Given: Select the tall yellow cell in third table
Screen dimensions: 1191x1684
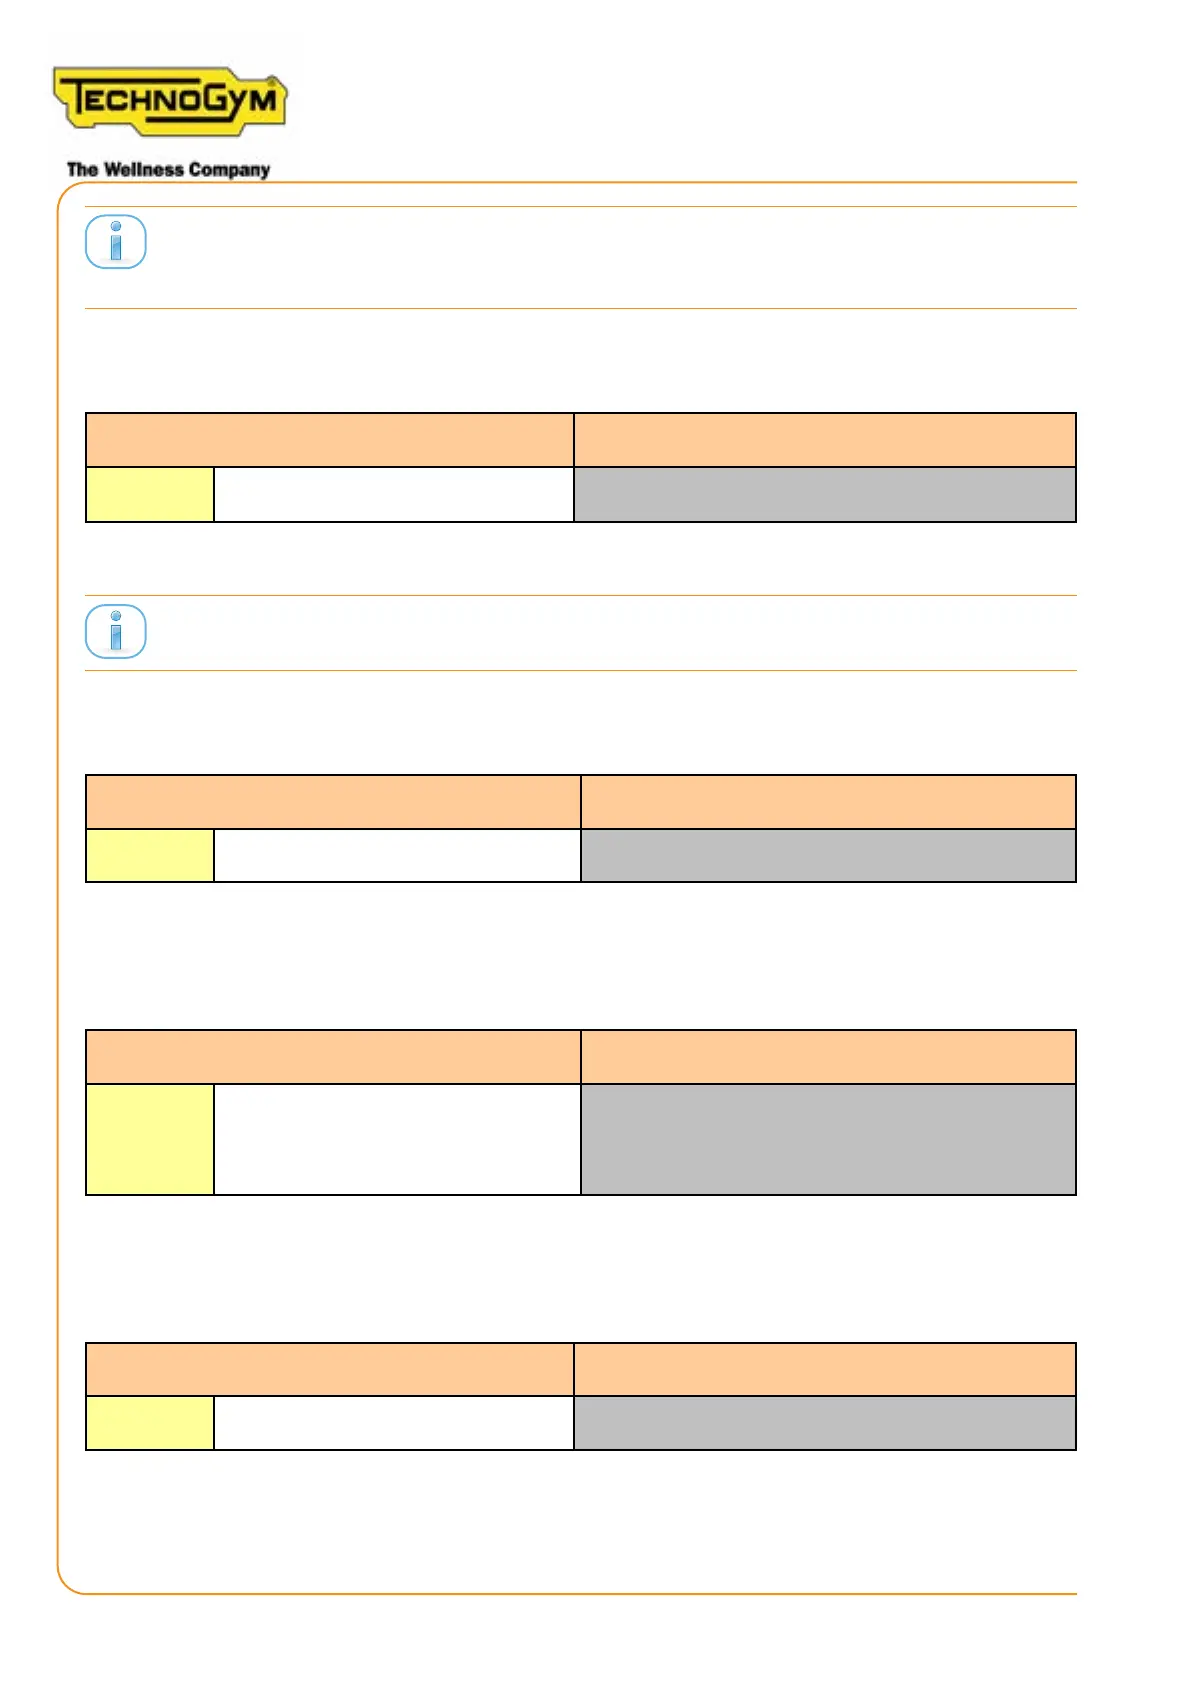Looking at the screenshot, I should (150, 1139).
